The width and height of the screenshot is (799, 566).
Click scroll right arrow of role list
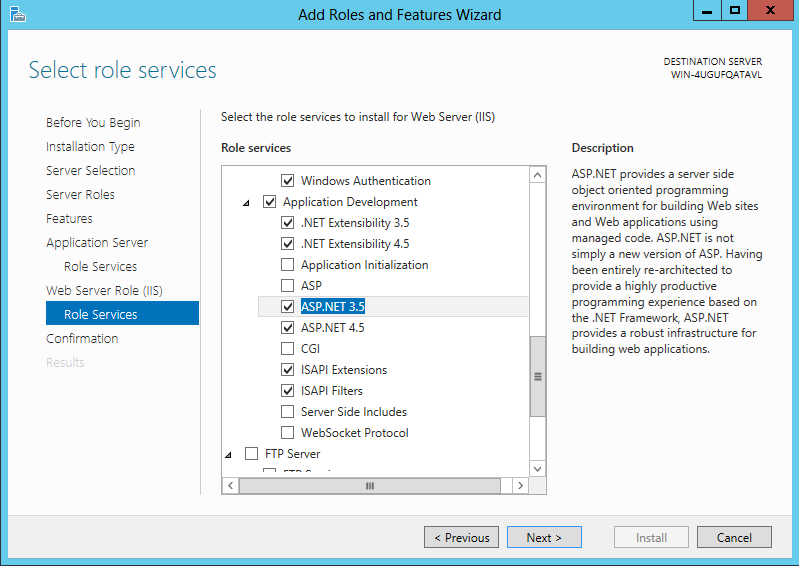point(520,486)
